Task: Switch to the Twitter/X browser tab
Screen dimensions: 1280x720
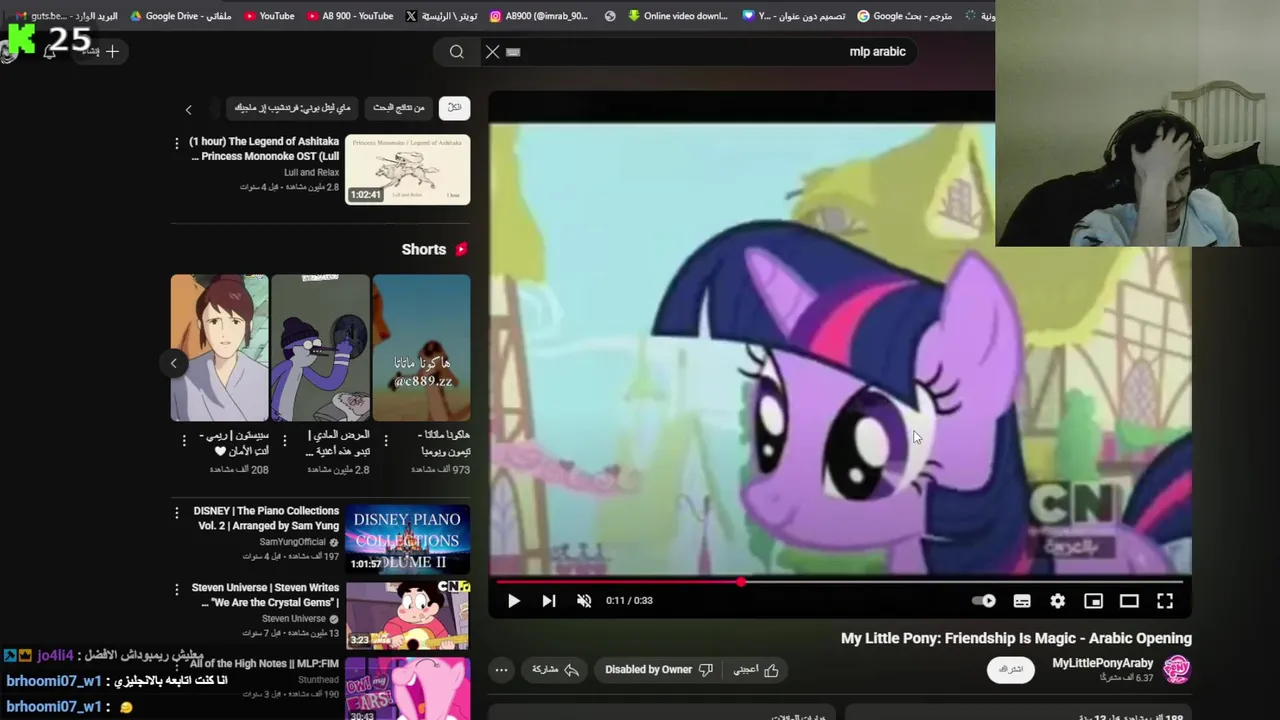Action: 442,16
